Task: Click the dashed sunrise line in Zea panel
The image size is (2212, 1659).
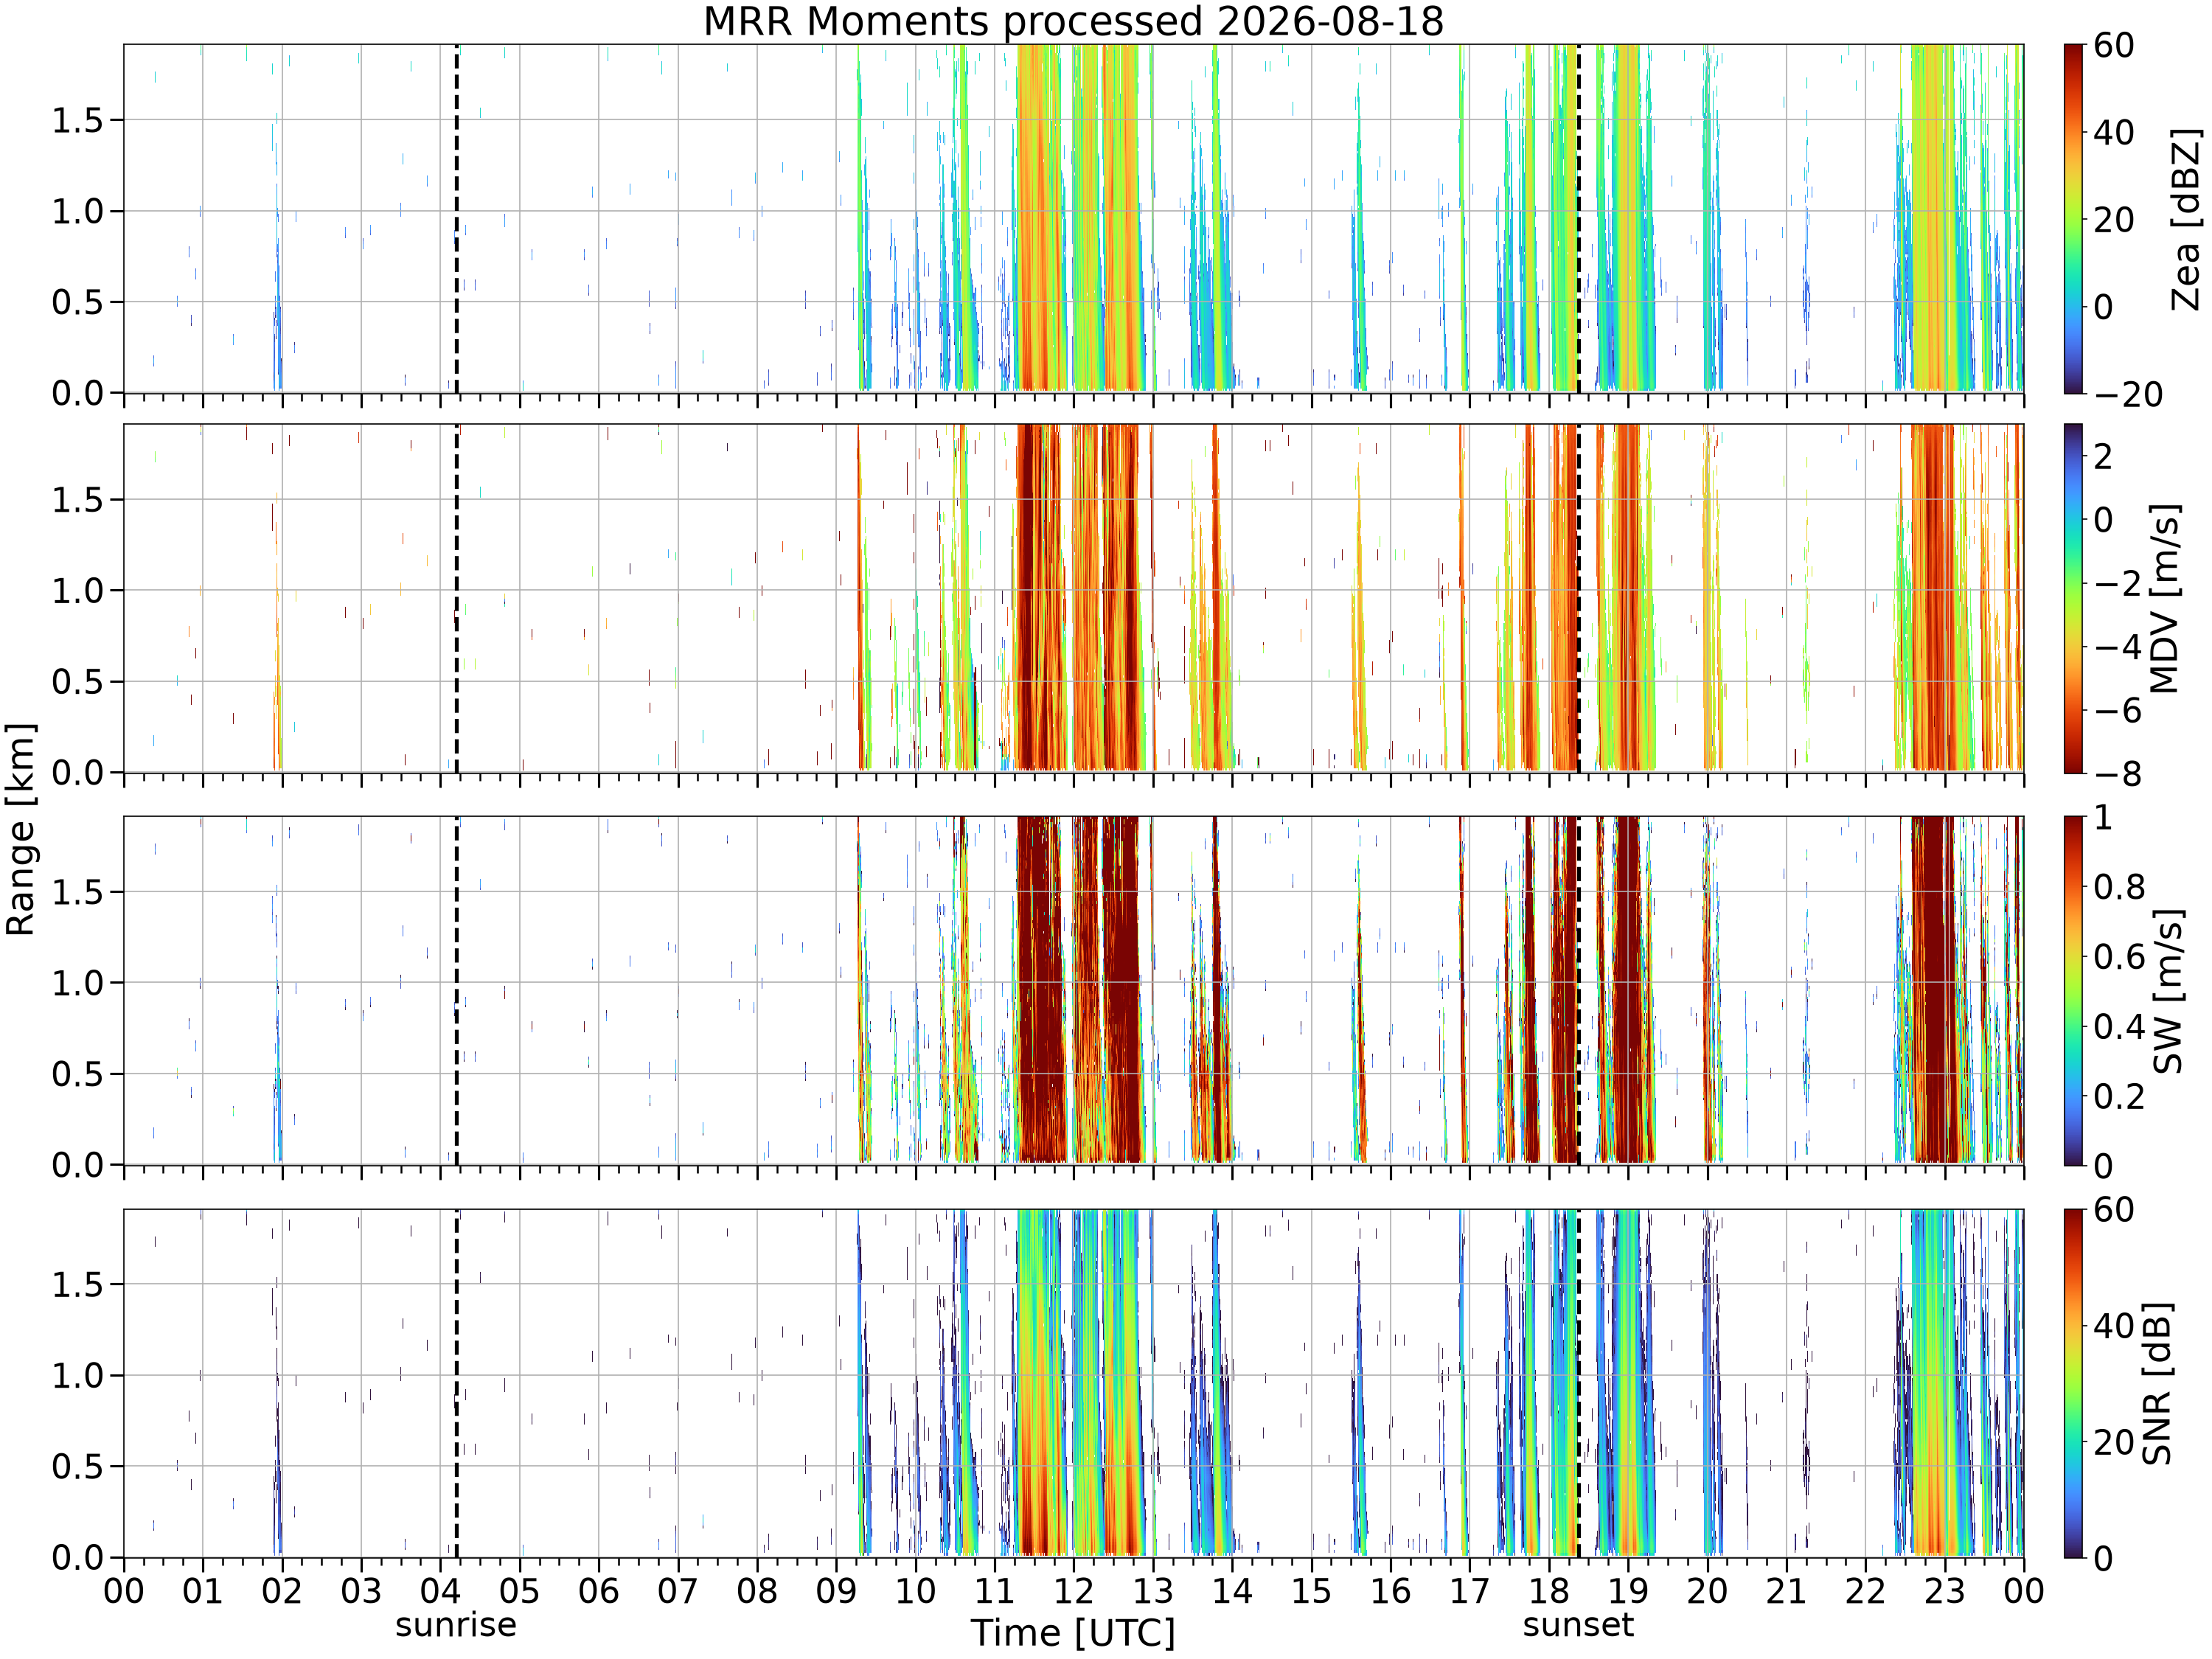Action: [x=457, y=218]
